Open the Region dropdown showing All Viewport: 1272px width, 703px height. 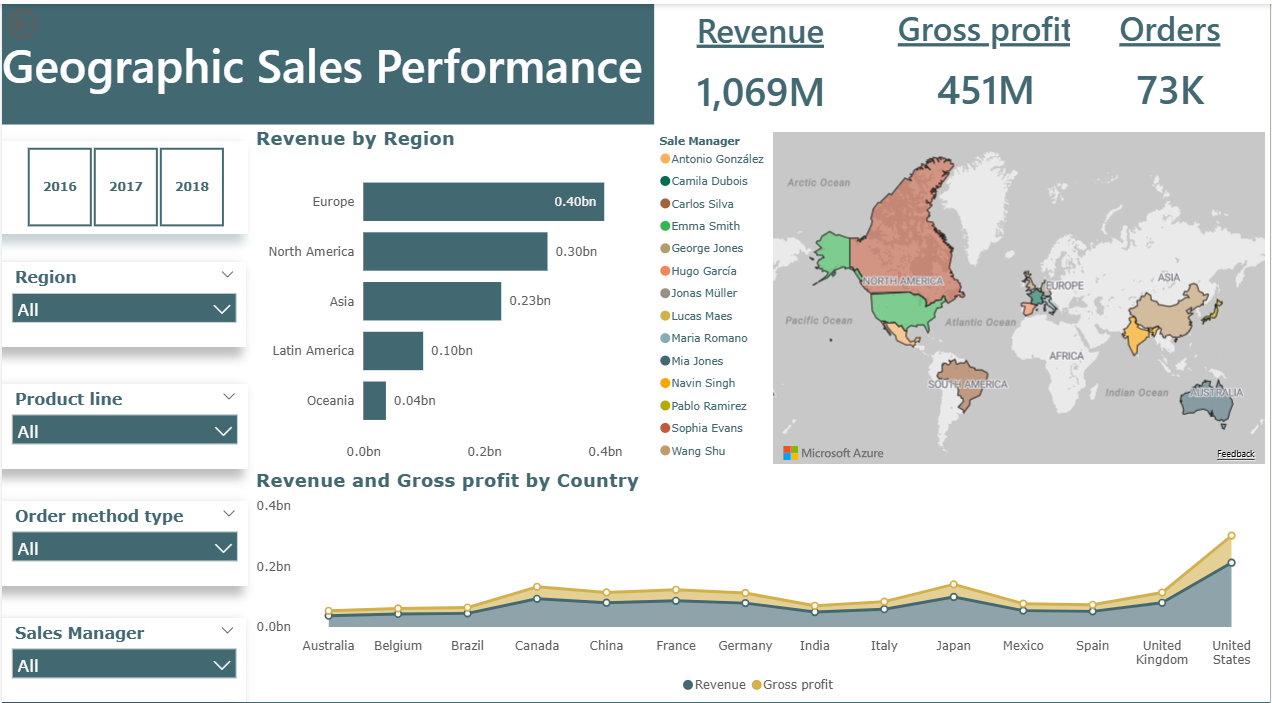point(124,309)
